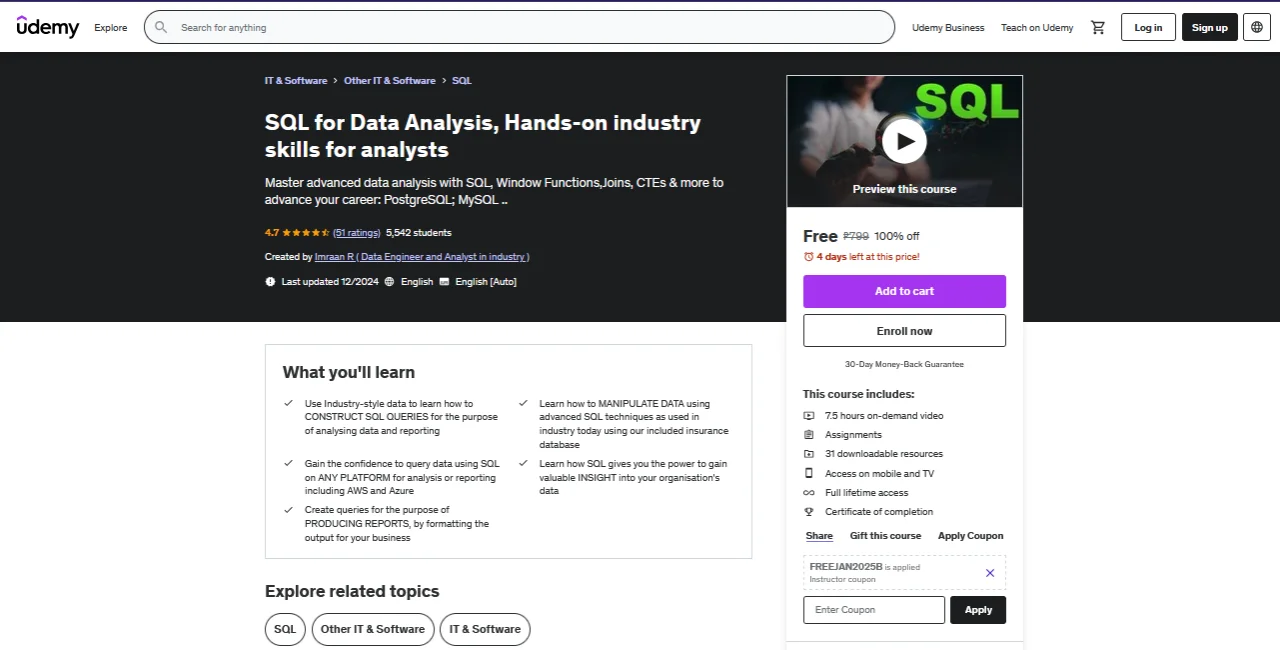Click the closed captions icon

coord(444,282)
